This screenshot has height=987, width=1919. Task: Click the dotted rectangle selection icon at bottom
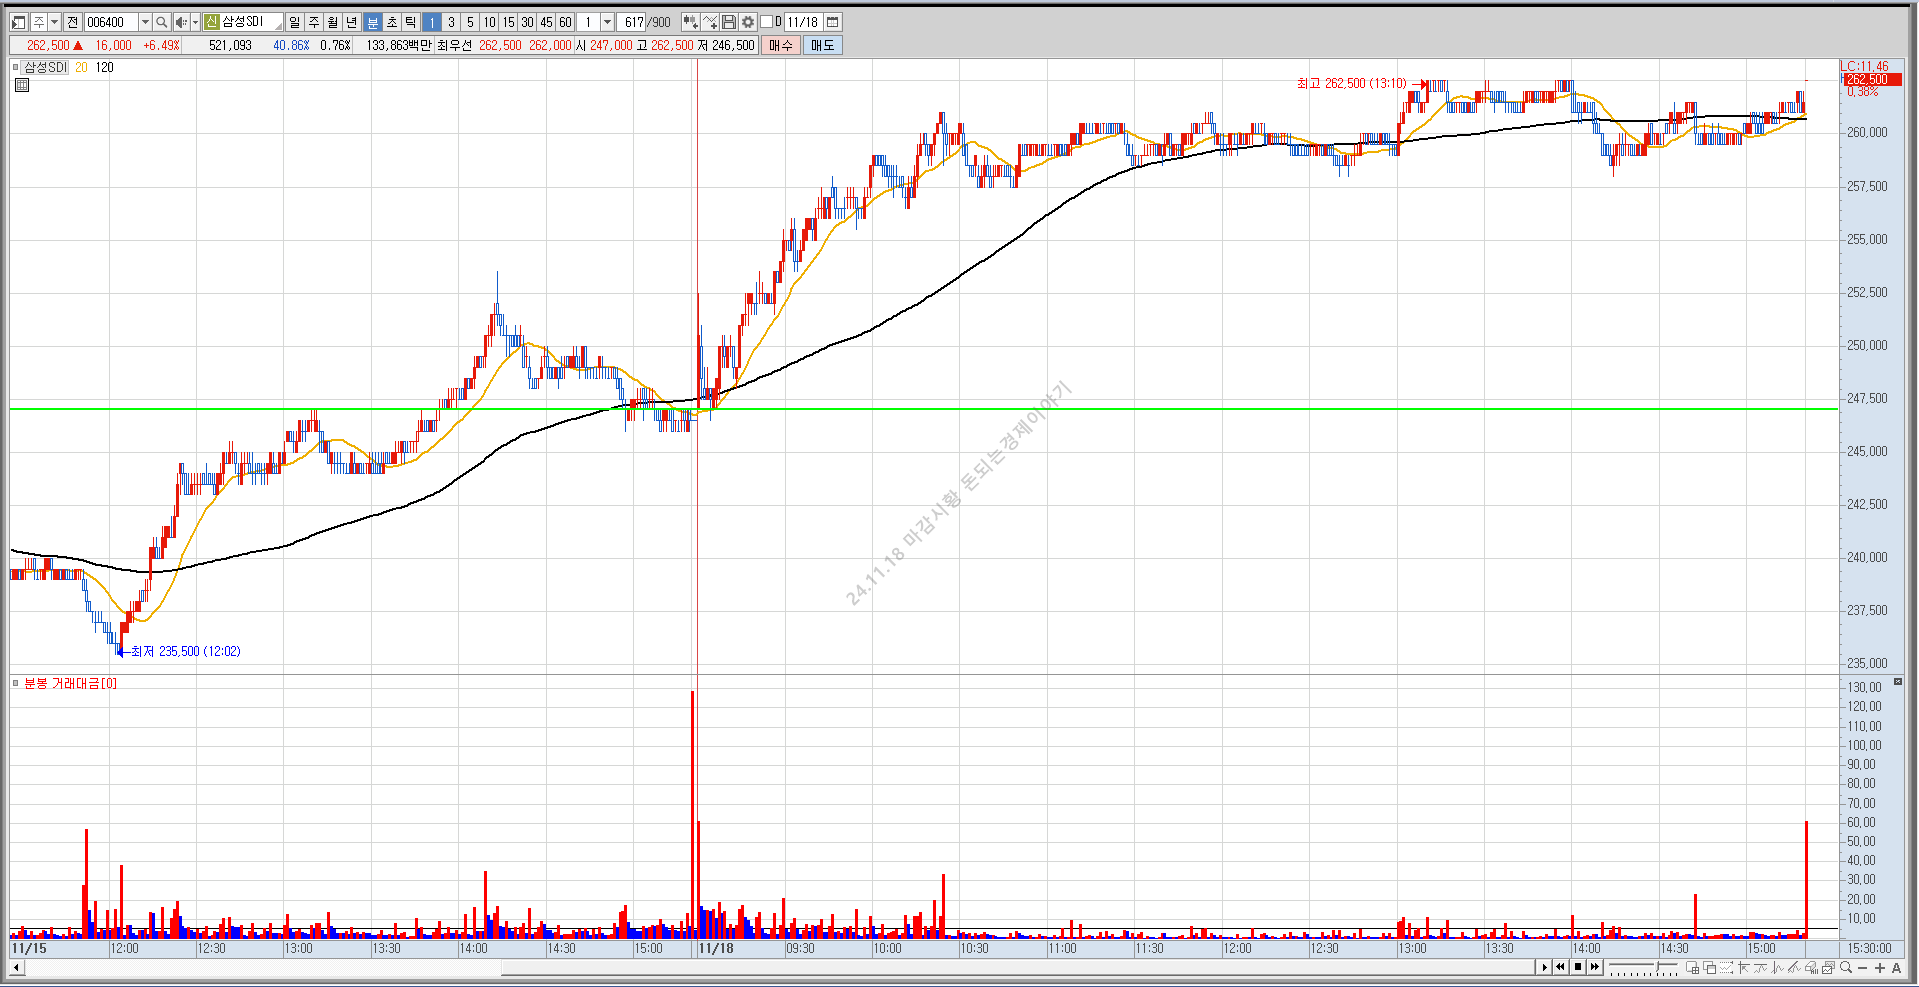pyautogui.click(x=1726, y=967)
